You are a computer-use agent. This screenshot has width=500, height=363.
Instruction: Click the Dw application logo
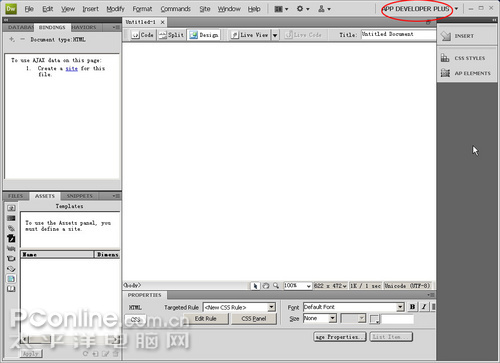coord(11,9)
